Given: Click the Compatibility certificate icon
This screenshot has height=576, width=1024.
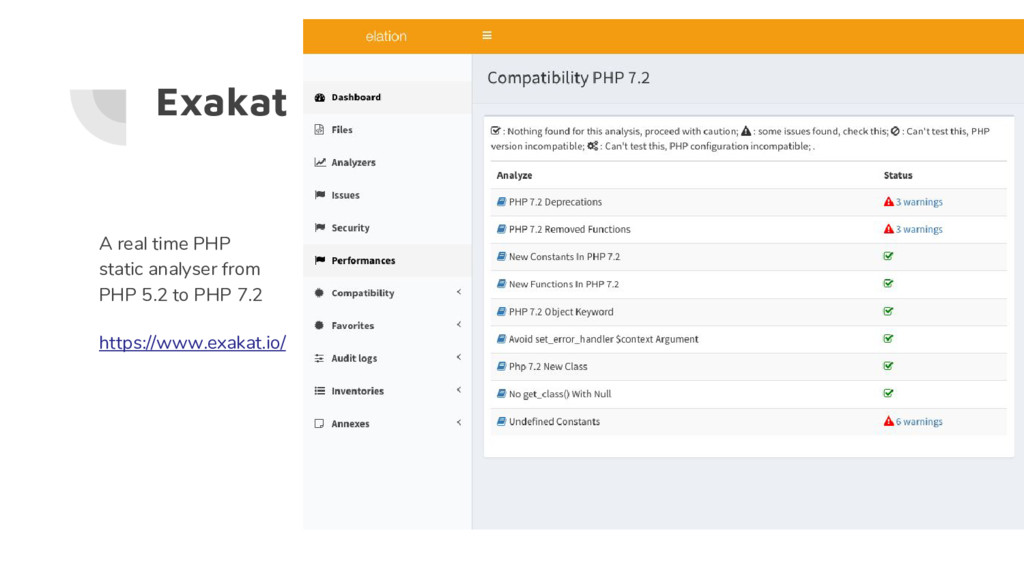Looking at the screenshot, I should (319, 293).
